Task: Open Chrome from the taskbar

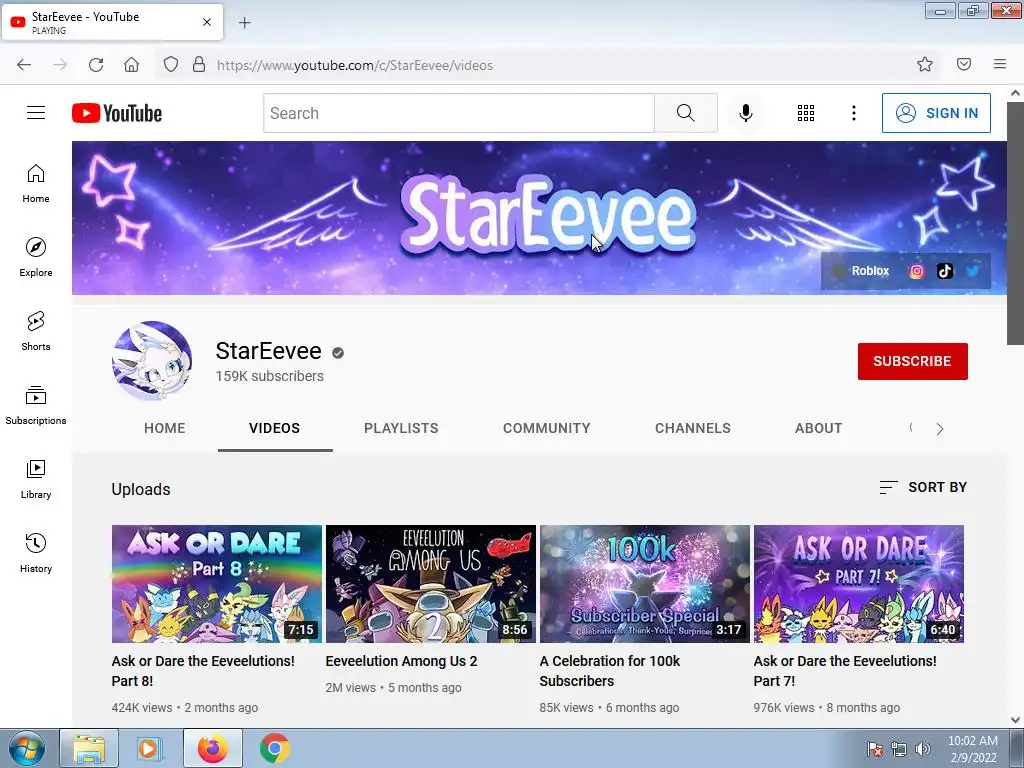Action: (275, 748)
